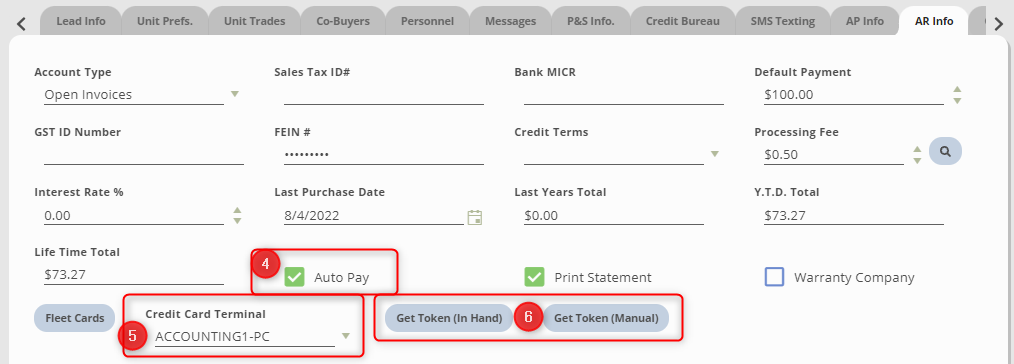The width and height of the screenshot is (1014, 364).
Task: Increase Interest Rate % with up arrow
Action: point(237,209)
